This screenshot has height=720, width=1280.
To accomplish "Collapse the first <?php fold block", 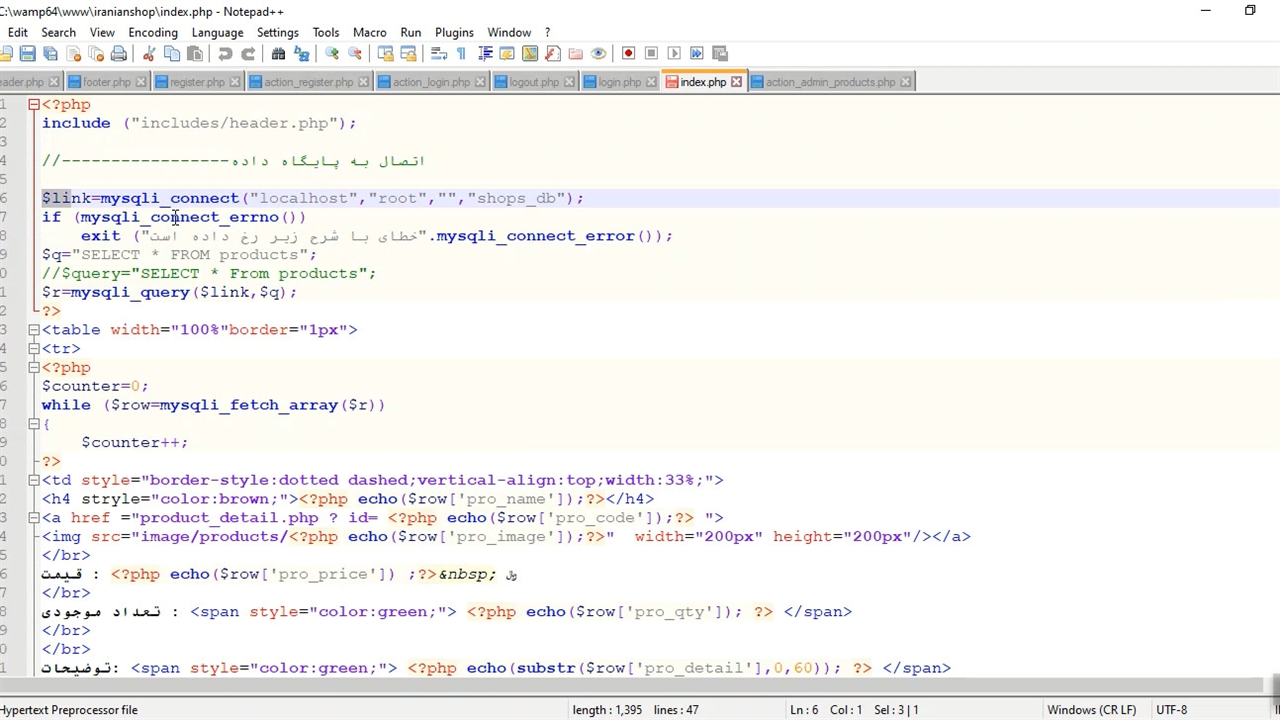I will pyautogui.click(x=34, y=105).
